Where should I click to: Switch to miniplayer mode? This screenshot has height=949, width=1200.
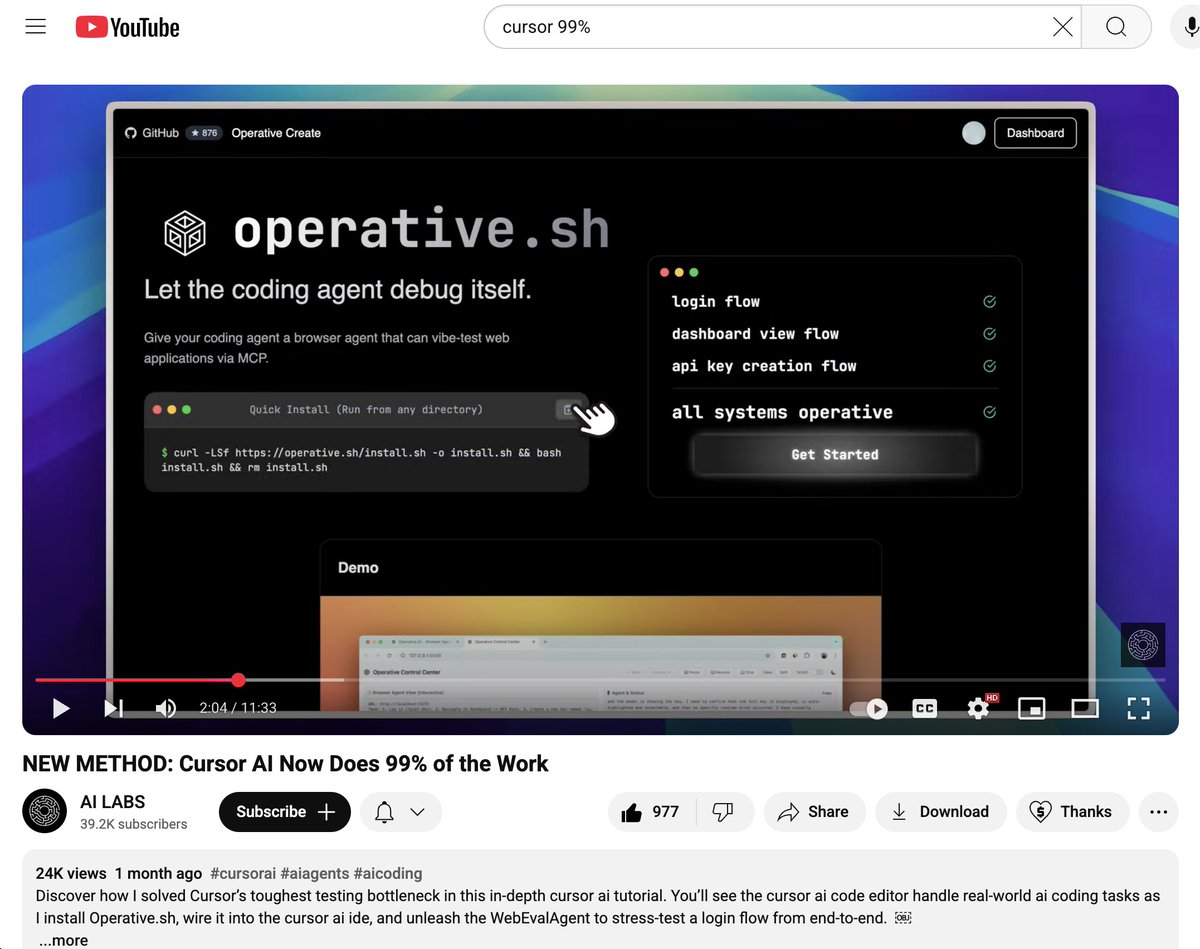[1031, 708]
